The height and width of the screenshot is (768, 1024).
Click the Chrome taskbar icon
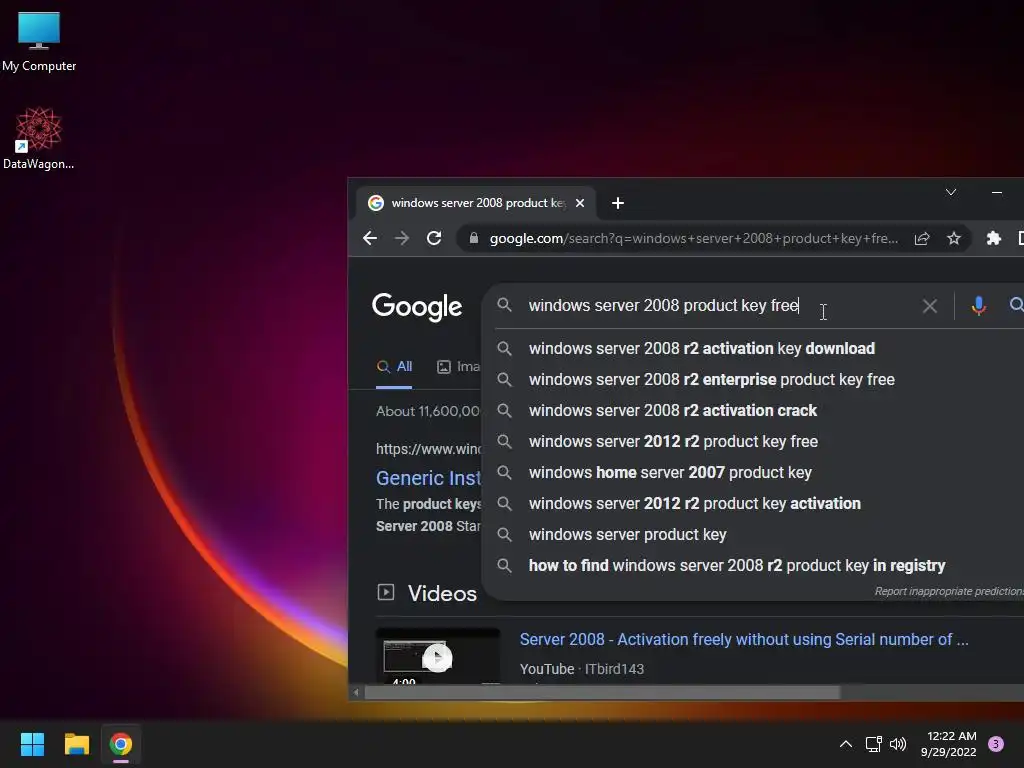121,744
